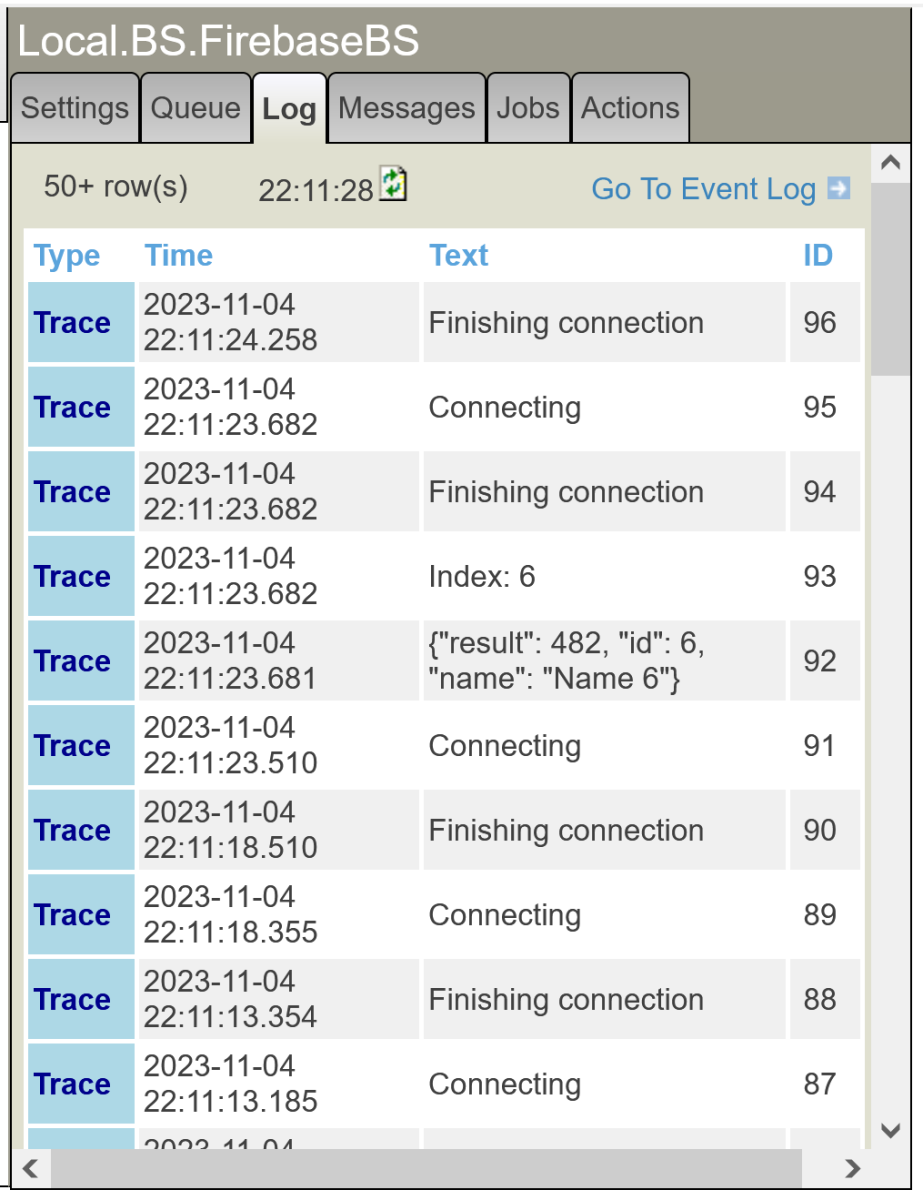This screenshot has height=1200, width=923.
Task: Click the horizontal scrollbar right arrow
Action: point(853,1167)
